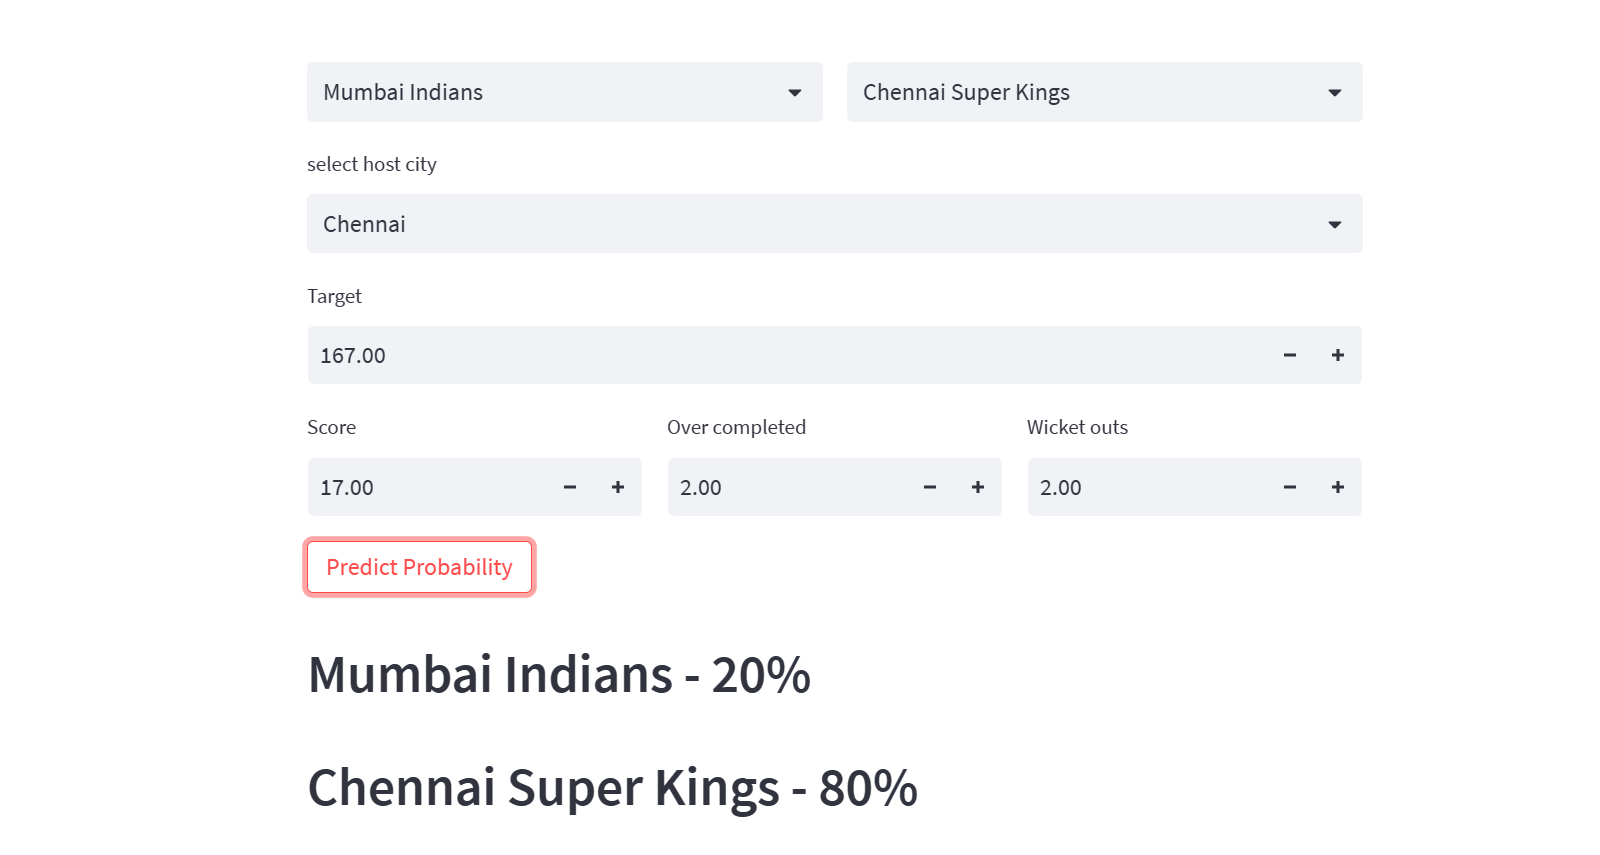Click the Chennai Super Kings result text

click(x=612, y=787)
